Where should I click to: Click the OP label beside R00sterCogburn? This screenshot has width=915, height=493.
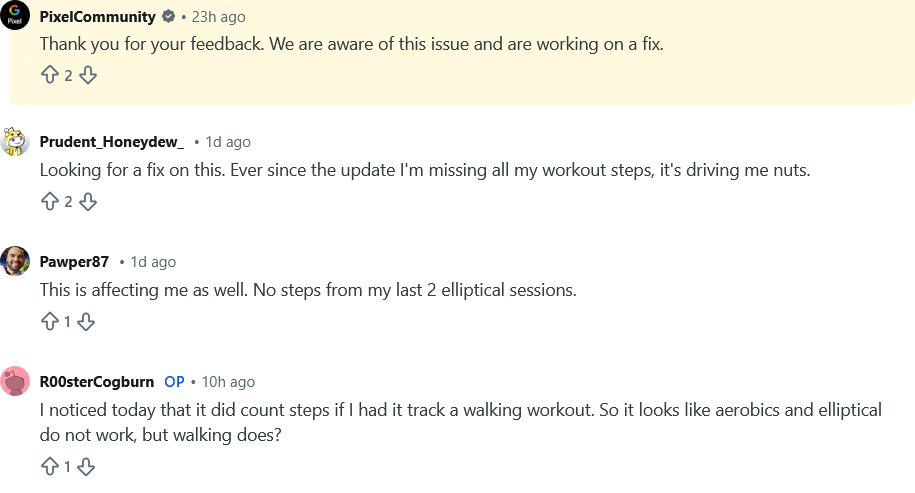click(174, 382)
